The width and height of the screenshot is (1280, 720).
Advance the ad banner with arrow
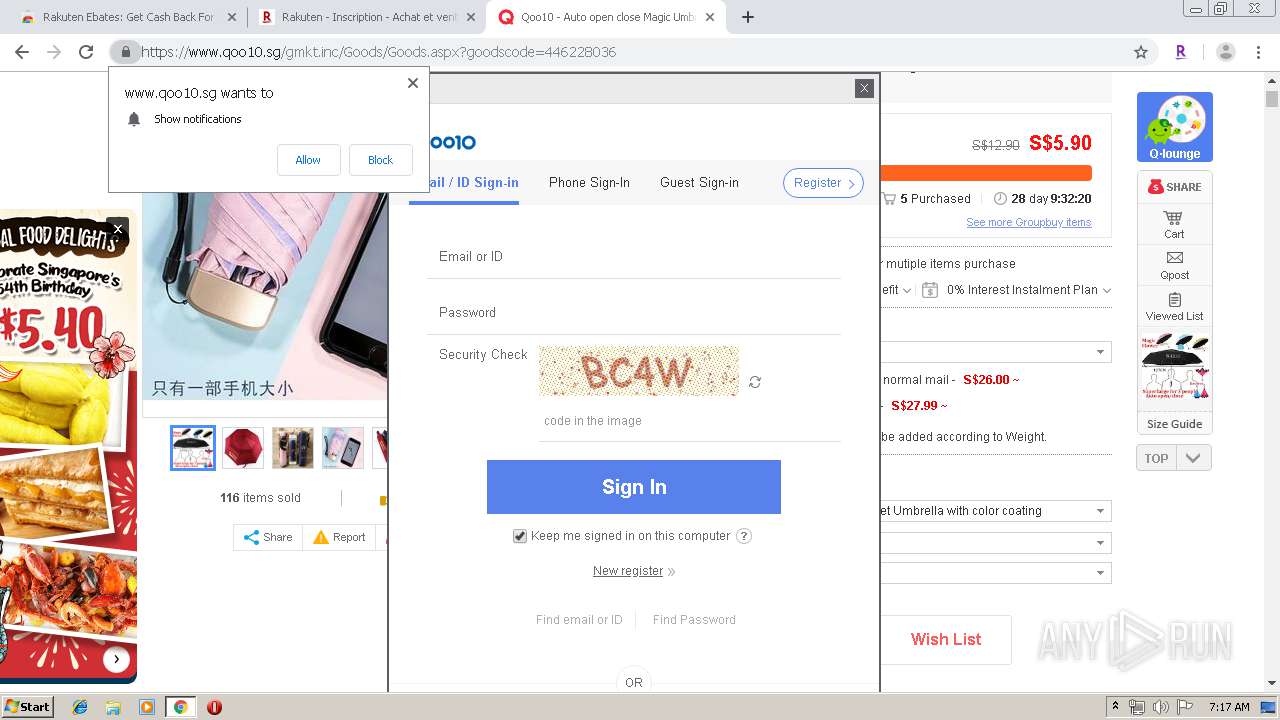pyautogui.click(x=117, y=659)
